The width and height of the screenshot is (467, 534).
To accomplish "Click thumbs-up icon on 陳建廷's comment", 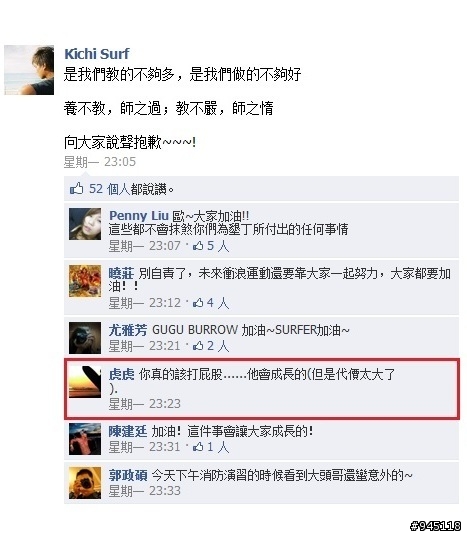I will pyautogui.click(x=198, y=446).
